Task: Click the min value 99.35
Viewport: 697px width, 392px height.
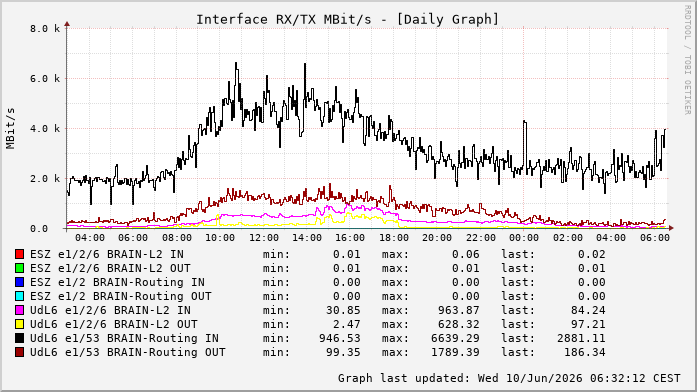Action: [343, 352]
